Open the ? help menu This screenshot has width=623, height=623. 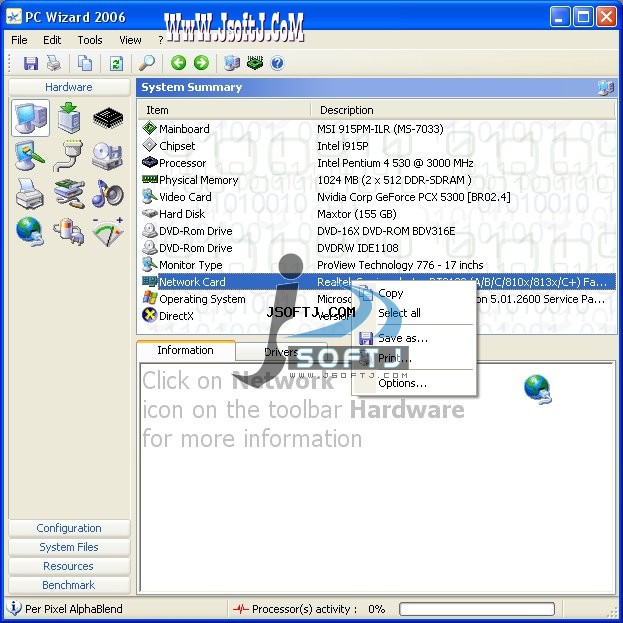[x=161, y=40]
